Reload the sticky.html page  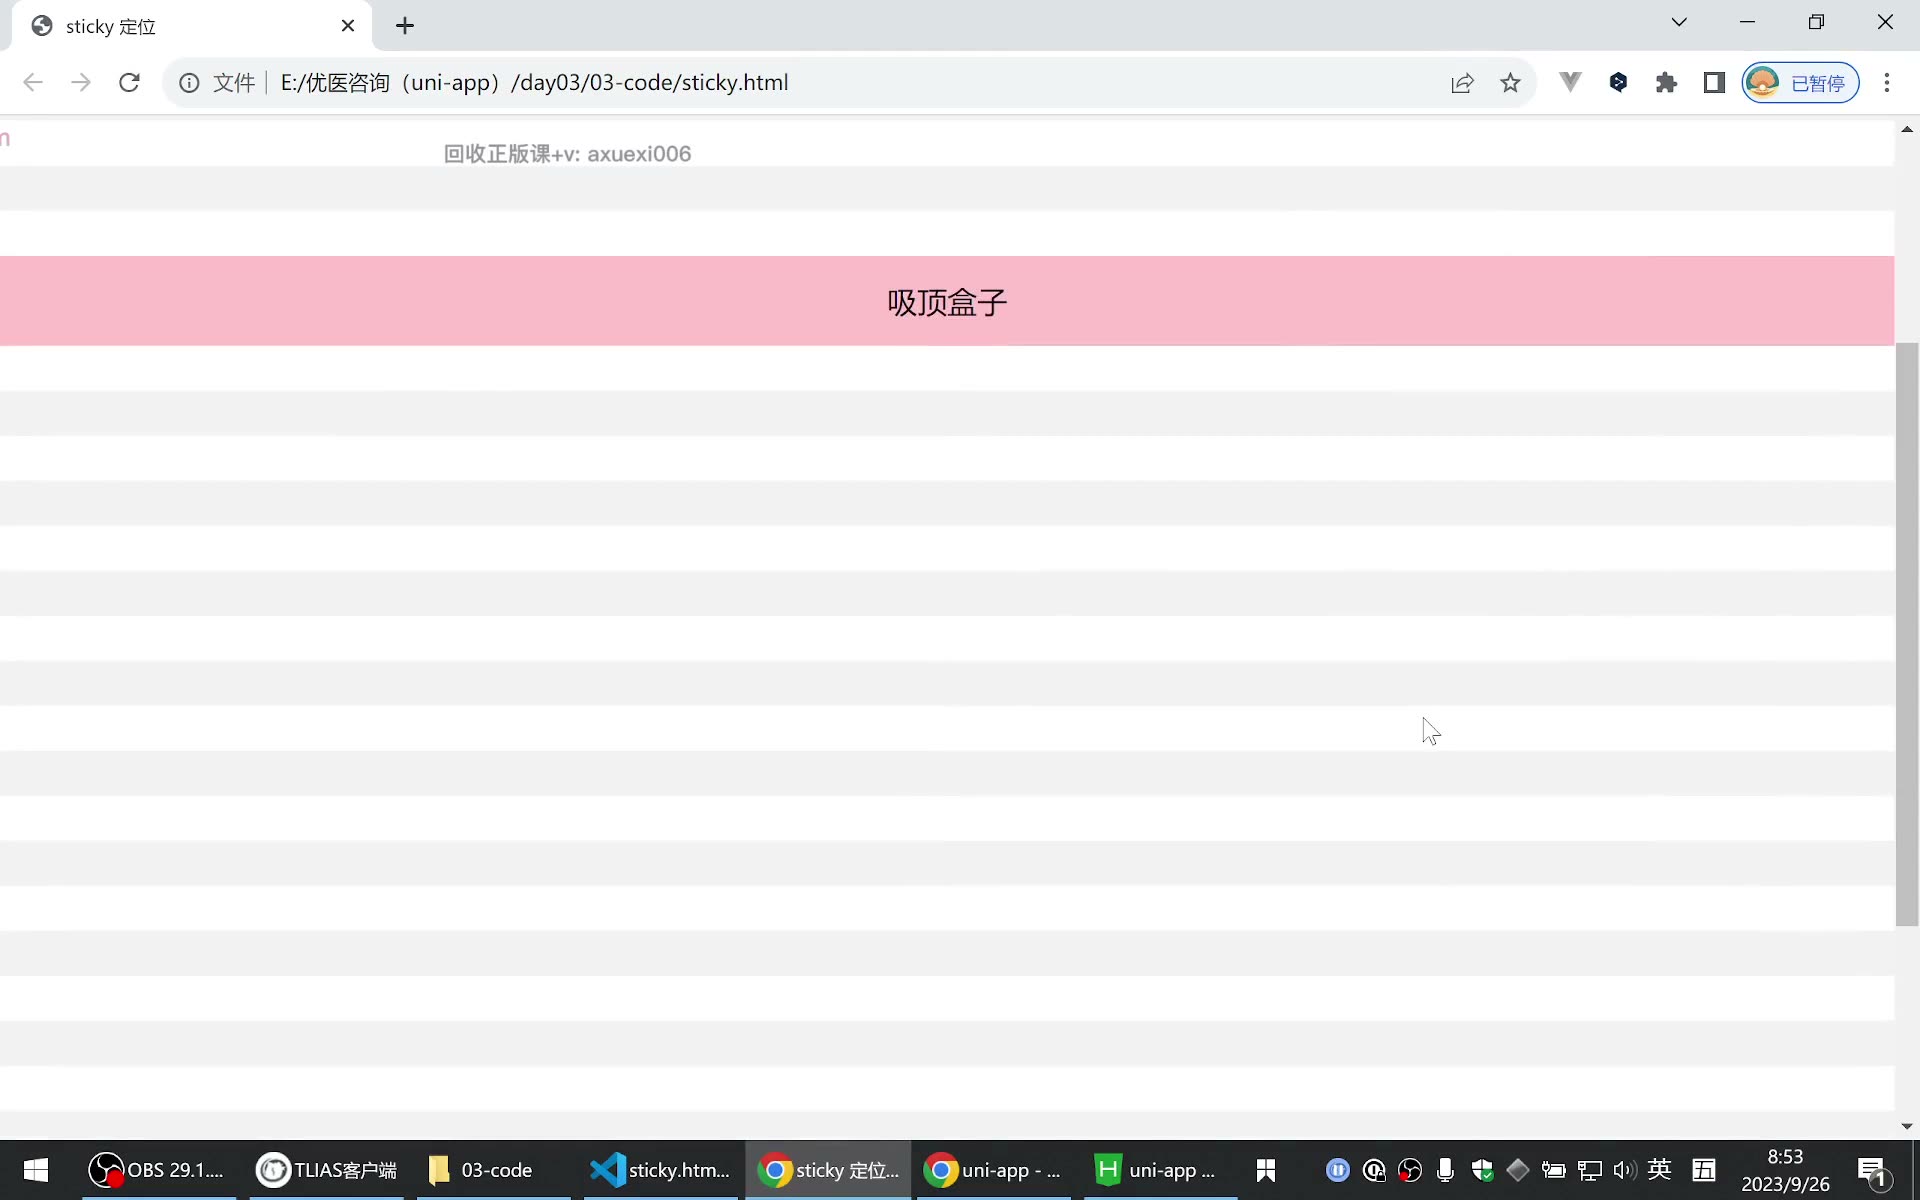coord(129,83)
